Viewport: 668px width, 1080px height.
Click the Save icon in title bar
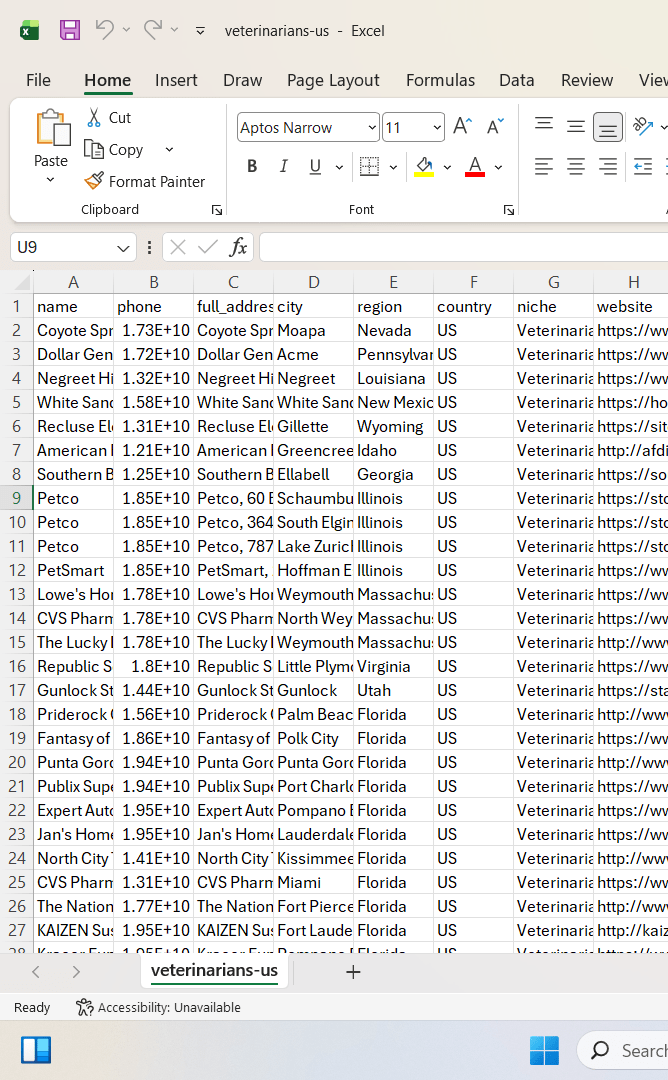click(70, 30)
